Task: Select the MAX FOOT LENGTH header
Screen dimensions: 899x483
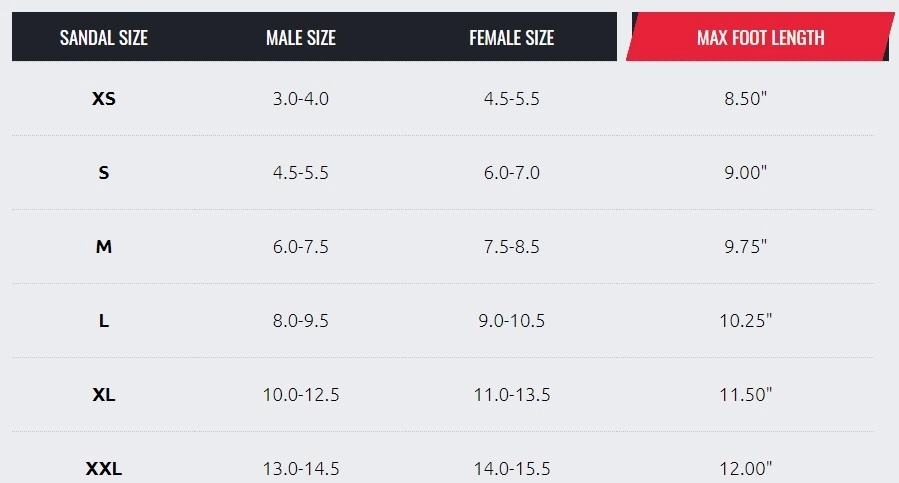Action: tap(760, 38)
